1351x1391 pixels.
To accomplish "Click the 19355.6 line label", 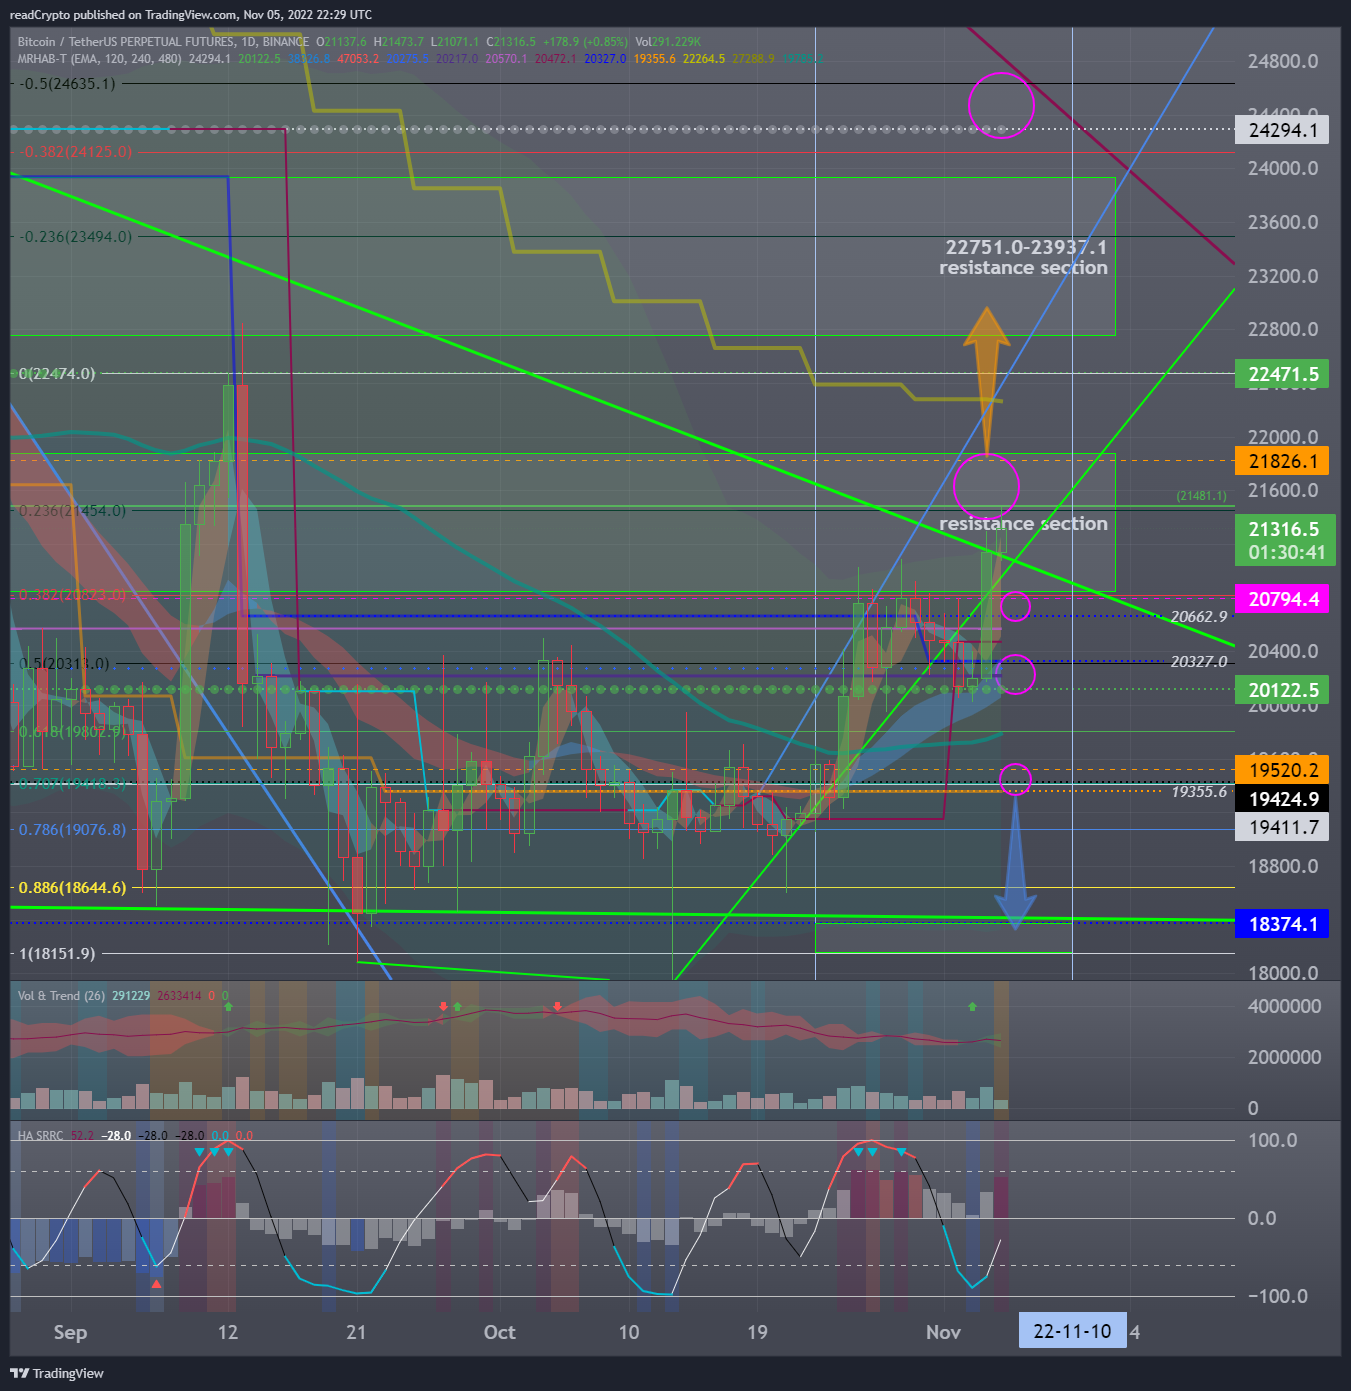I will [x=1198, y=792].
